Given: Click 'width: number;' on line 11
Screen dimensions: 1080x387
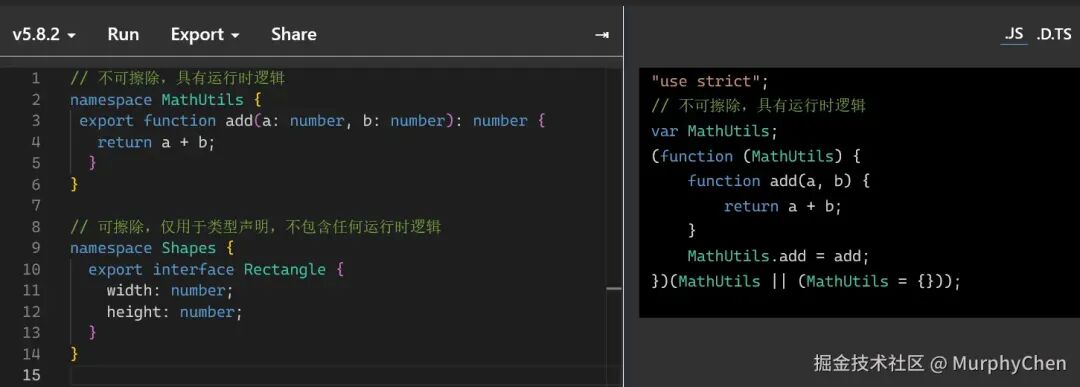Looking at the screenshot, I should (170, 291).
